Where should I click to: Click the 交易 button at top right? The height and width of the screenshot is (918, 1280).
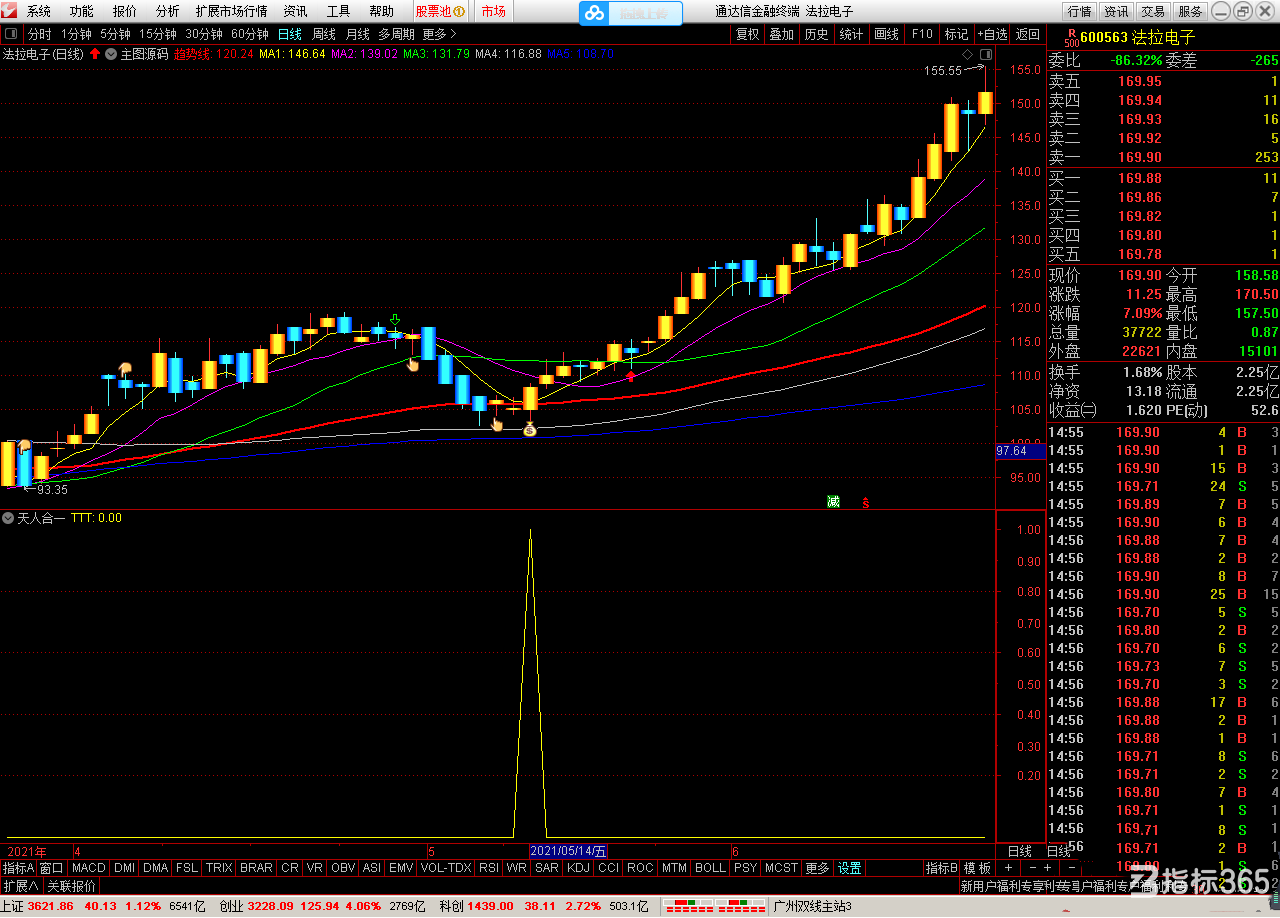tap(1153, 12)
